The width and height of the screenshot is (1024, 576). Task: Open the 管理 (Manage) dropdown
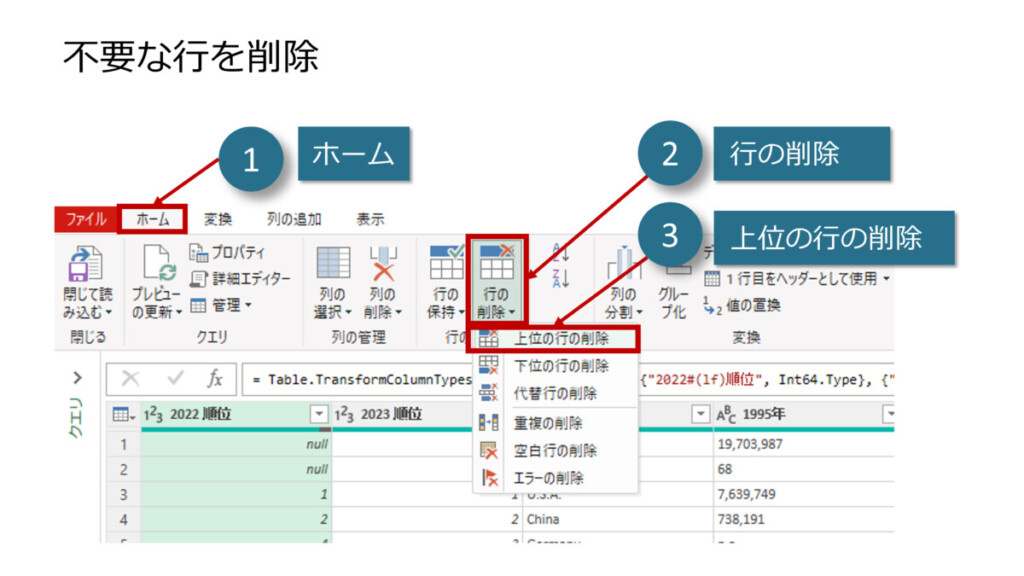click(222, 305)
